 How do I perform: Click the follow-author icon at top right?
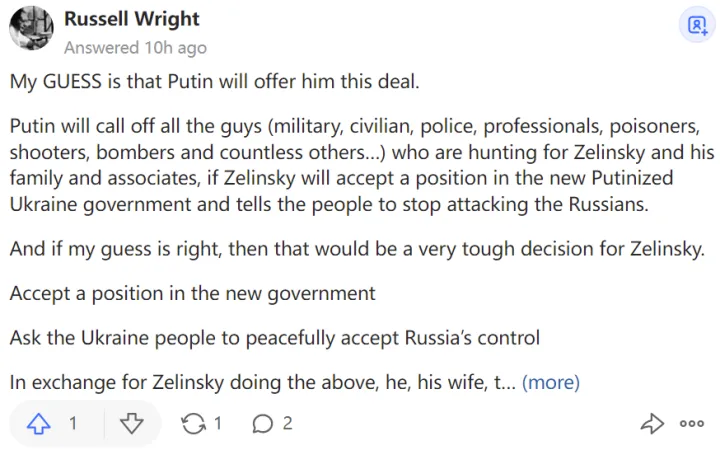[x=693, y=26]
